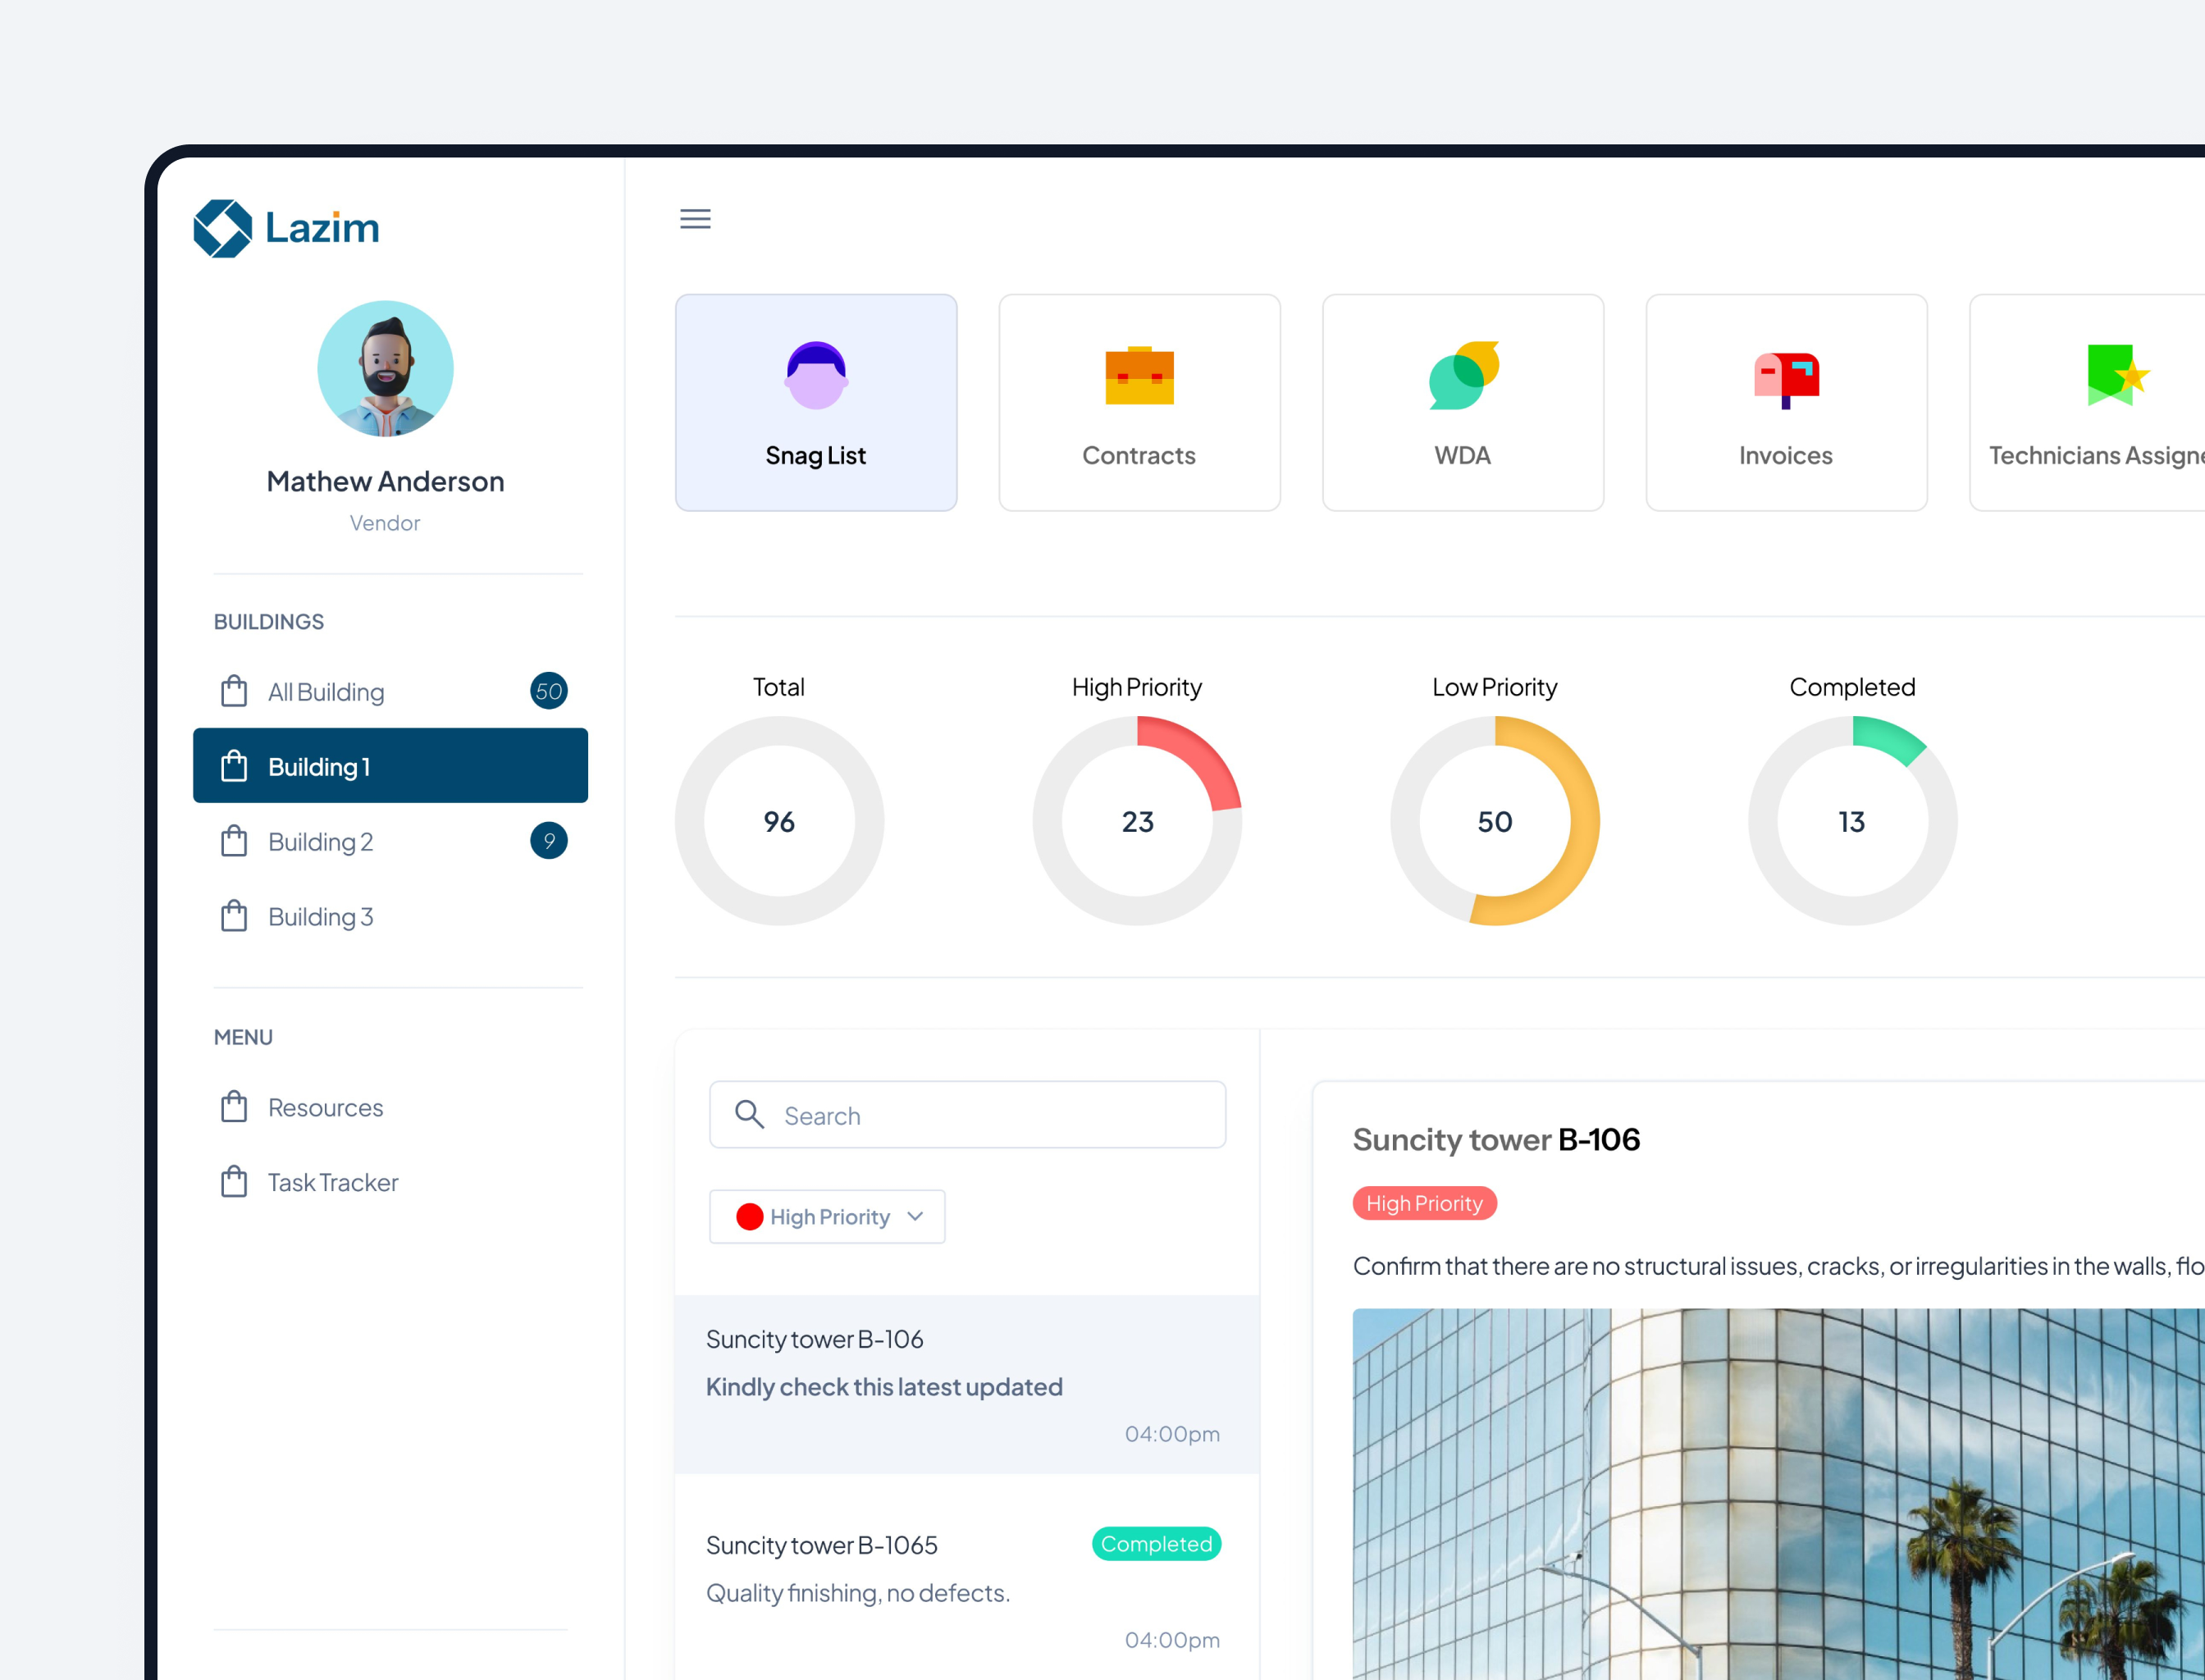Open Mathew Anderson's profile avatar
Viewport: 2205px width, 1680px height.
coord(385,369)
